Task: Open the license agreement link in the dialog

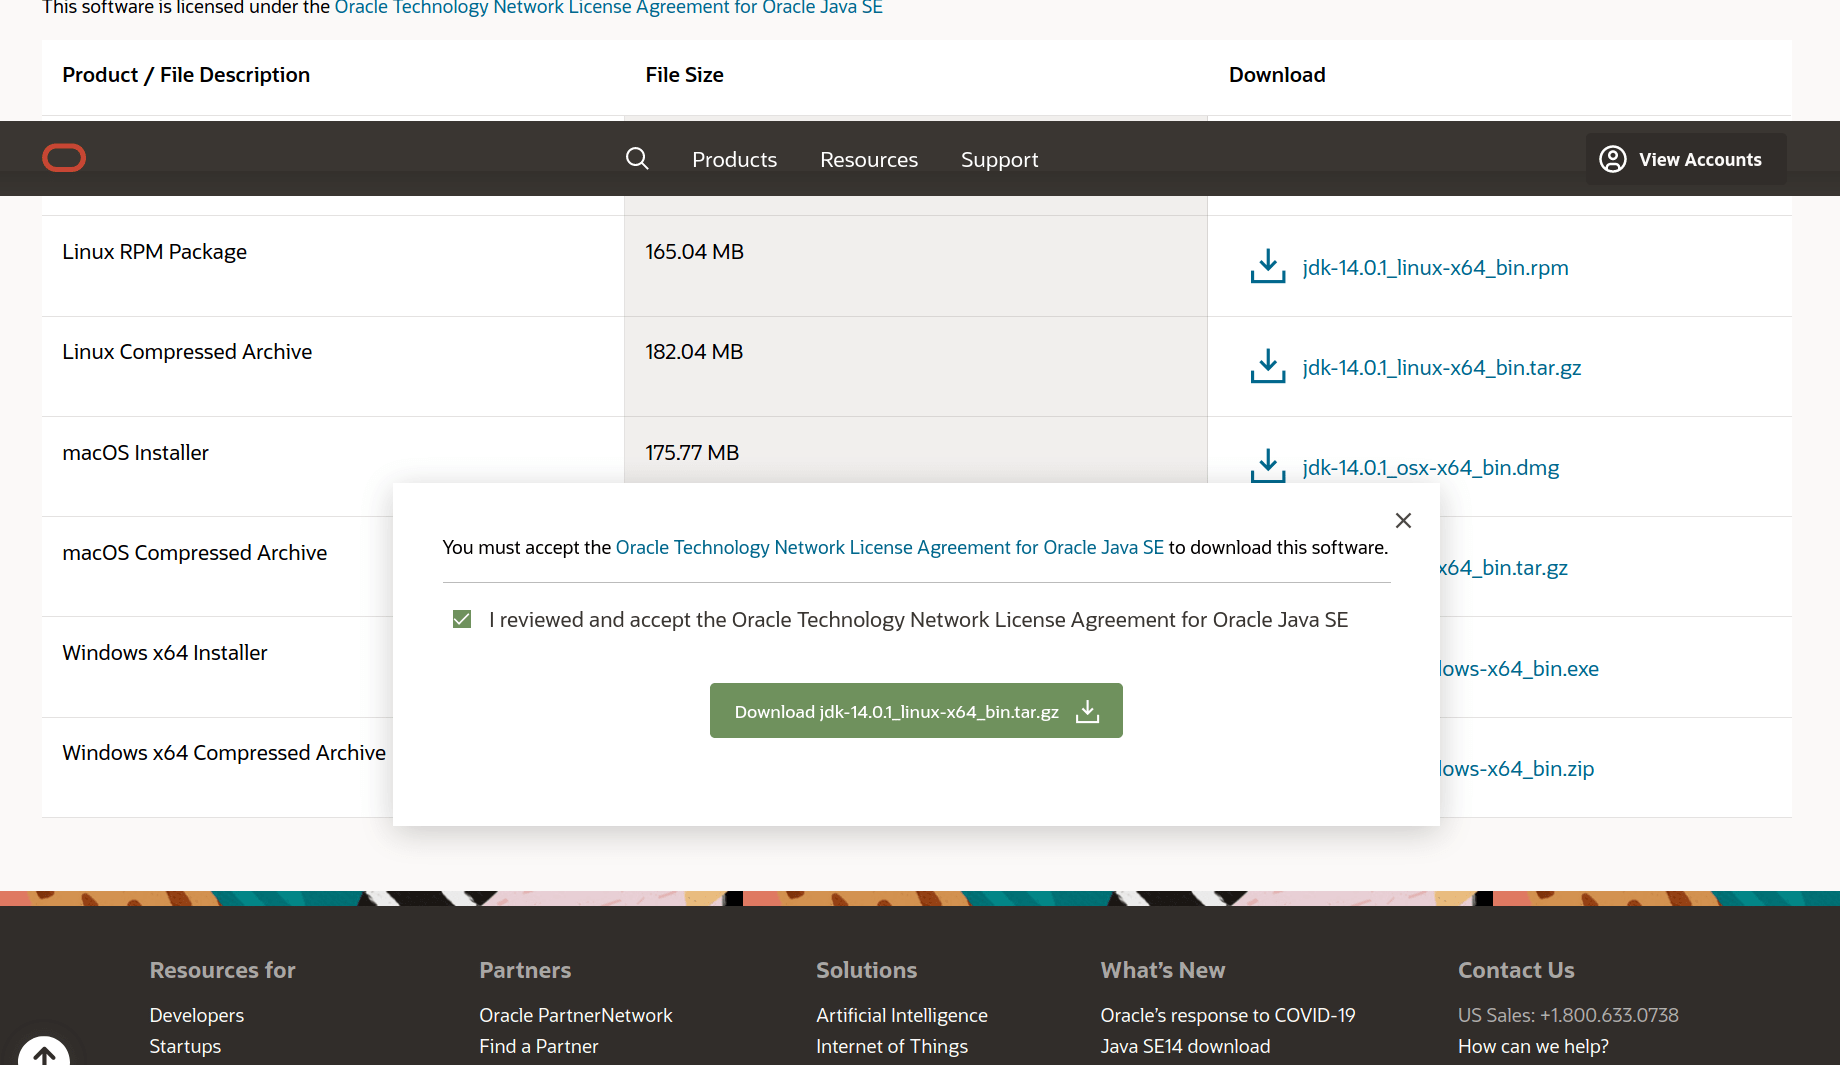Action: point(890,547)
